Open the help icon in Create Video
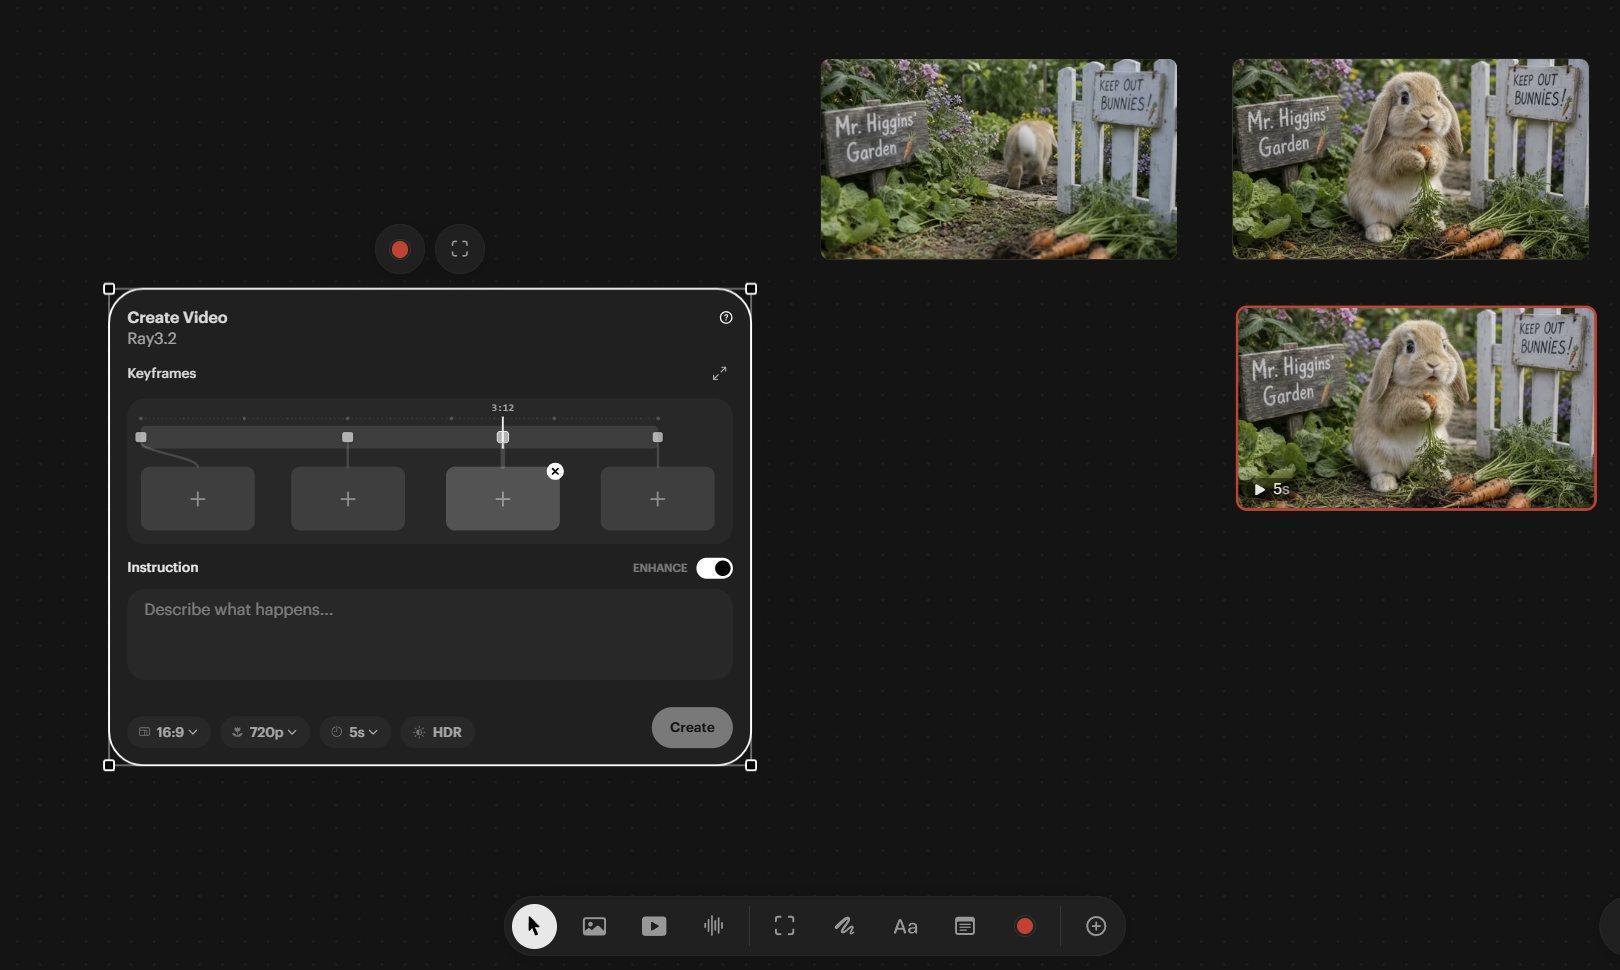The height and width of the screenshot is (970, 1620). coord(726,317)
